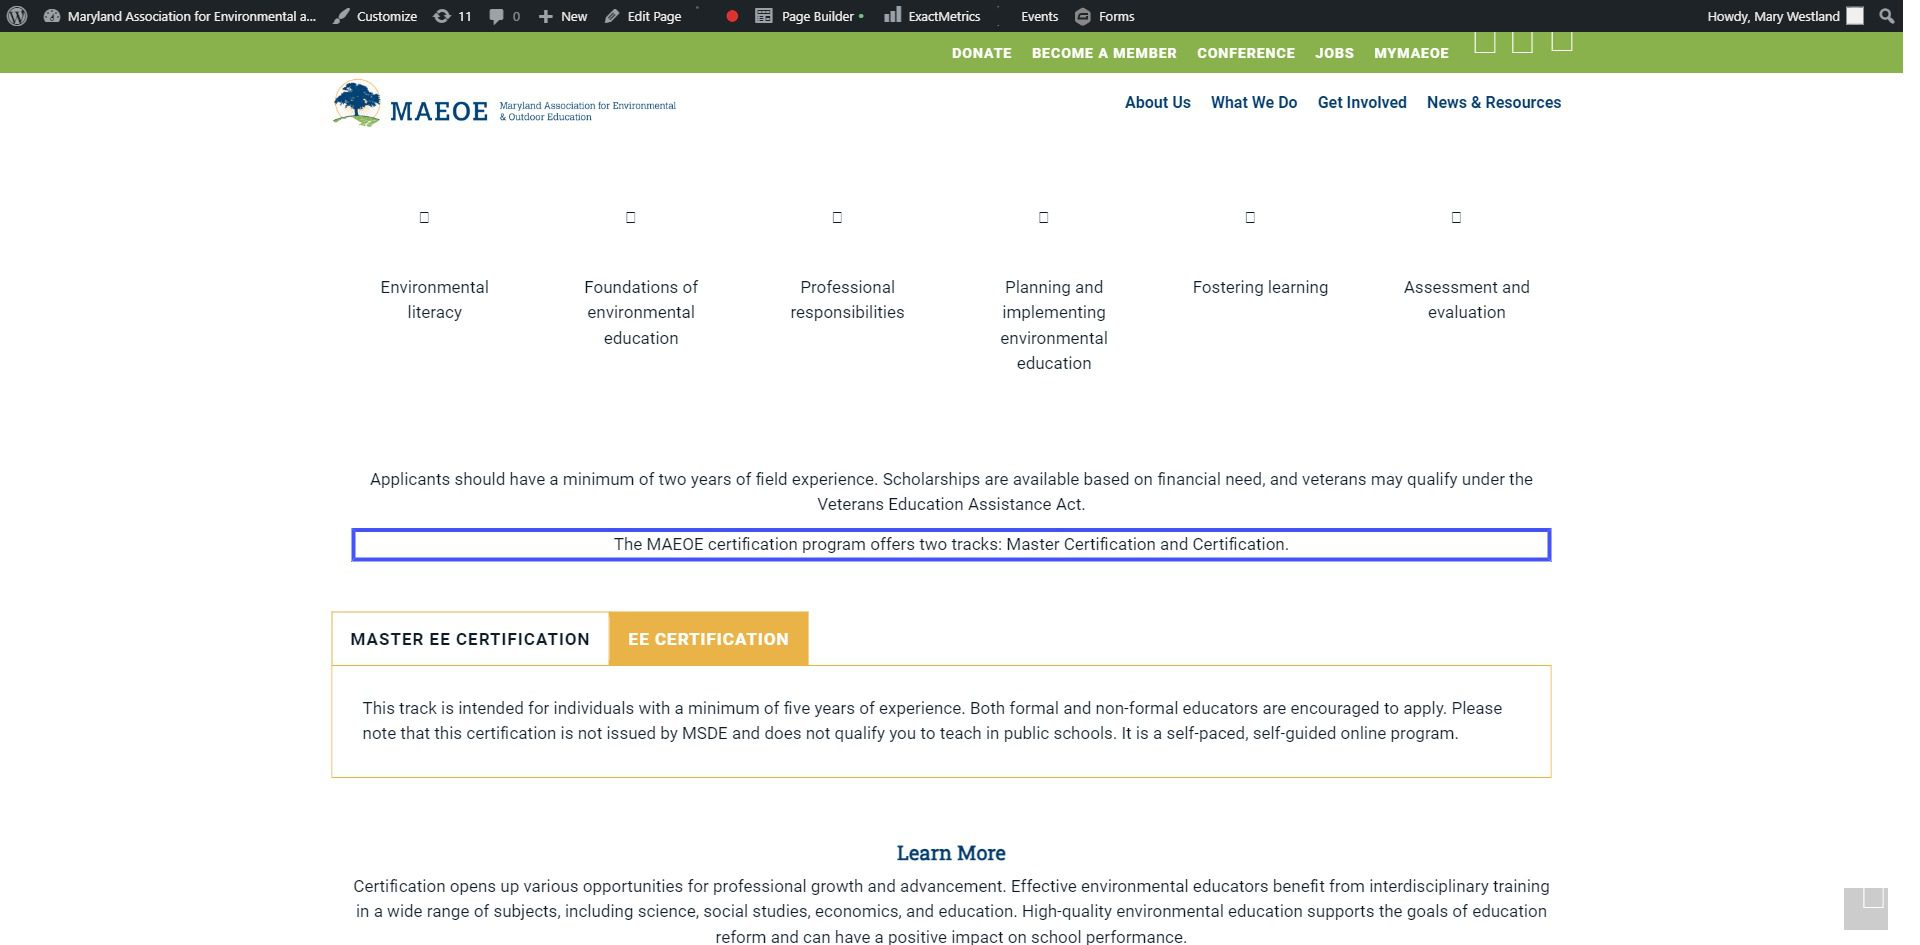1920x945 pixels.
Task: Open the site dashboard via gauge icon
Action: pyautogui.click(x=52, y=16)
